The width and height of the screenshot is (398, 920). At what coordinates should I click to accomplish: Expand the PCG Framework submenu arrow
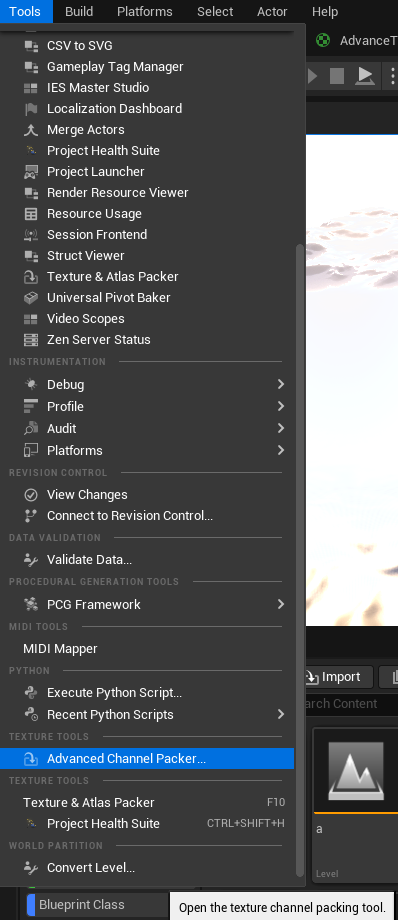281,604
